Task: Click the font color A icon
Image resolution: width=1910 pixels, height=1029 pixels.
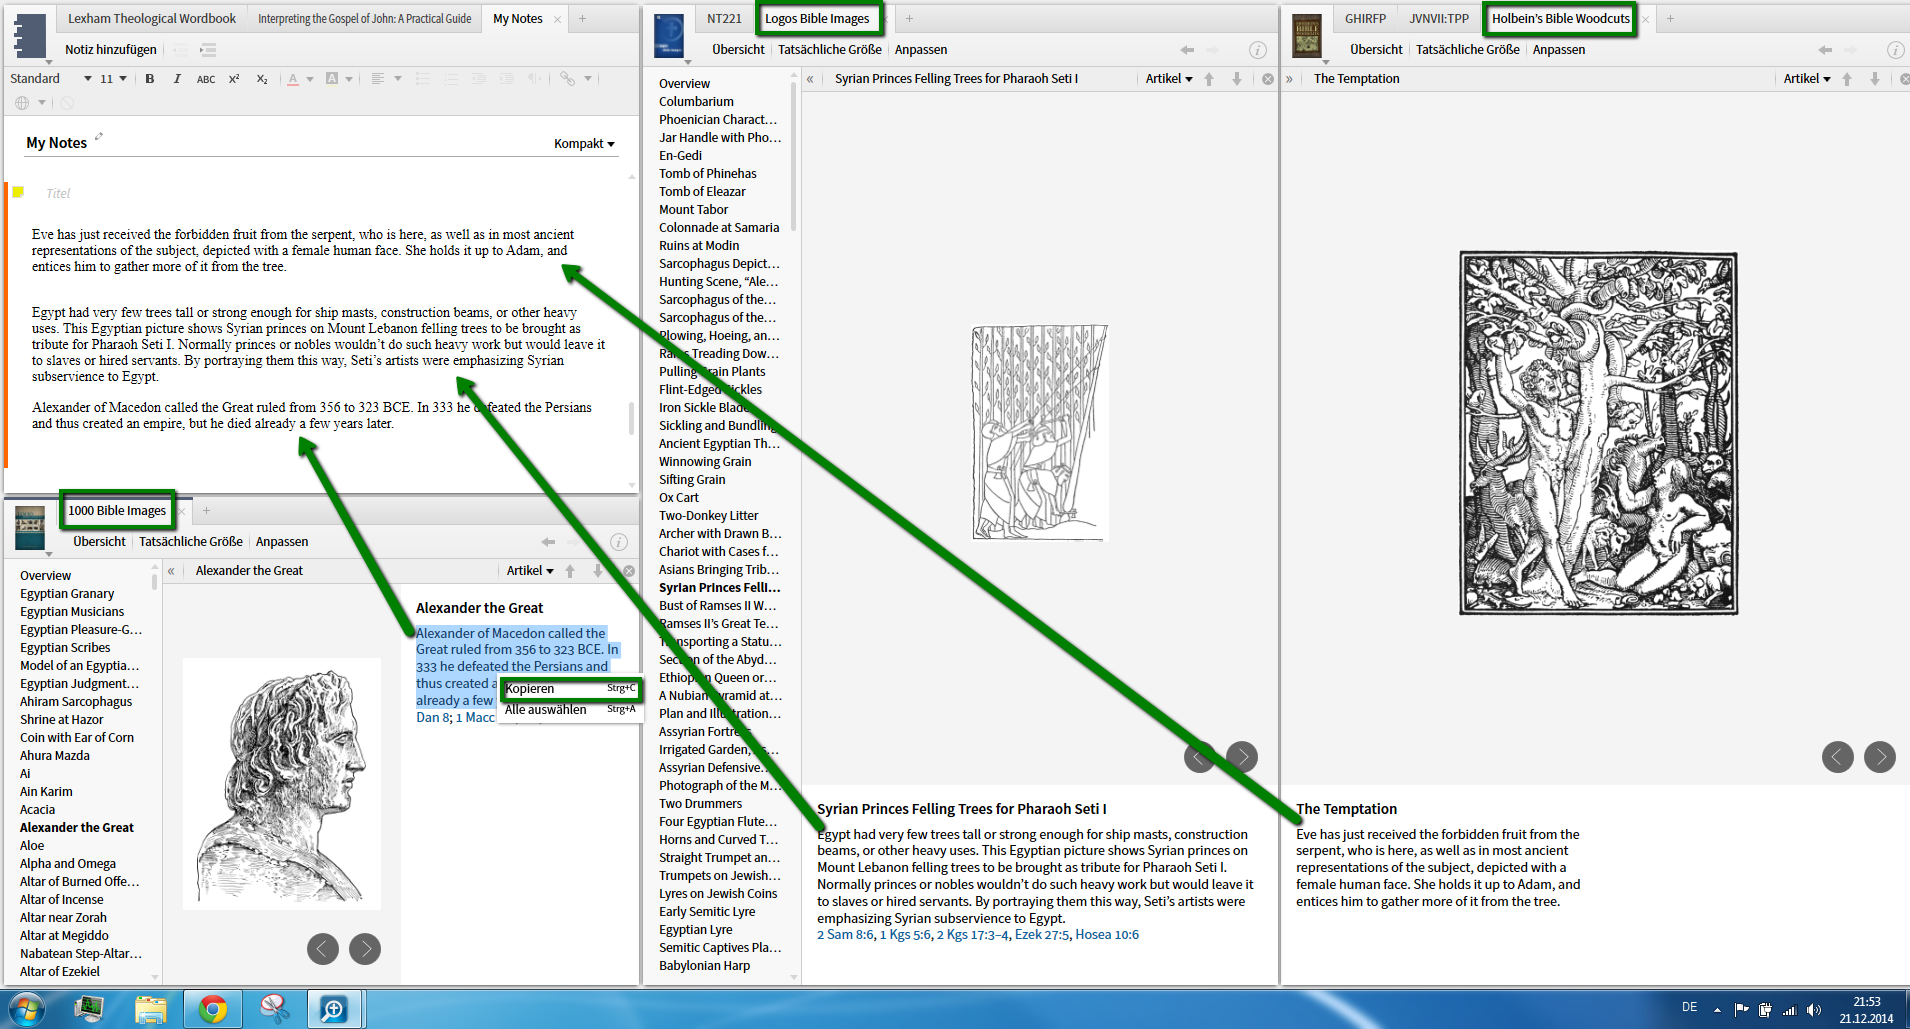Action: click(x=293, y=79)
